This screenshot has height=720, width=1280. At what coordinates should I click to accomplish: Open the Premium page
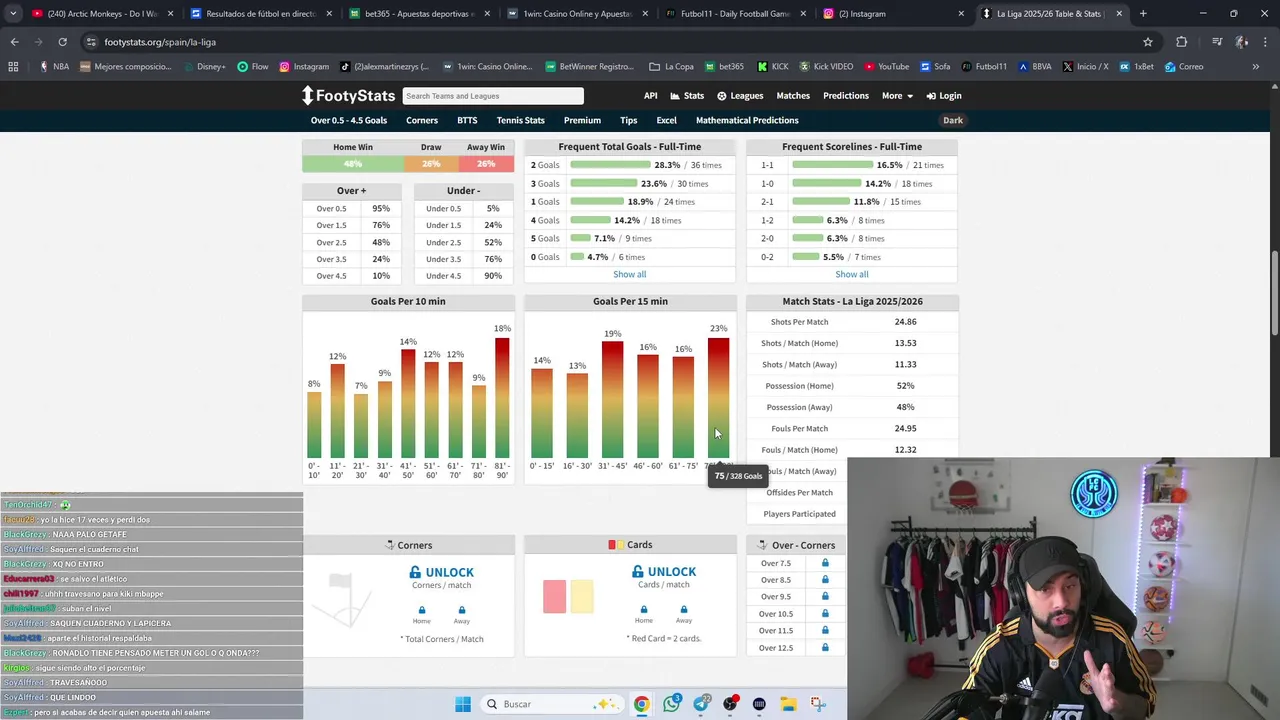click(x=582, y=120)
